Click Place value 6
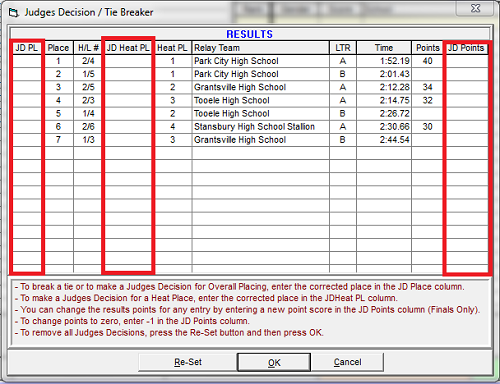 58,127
